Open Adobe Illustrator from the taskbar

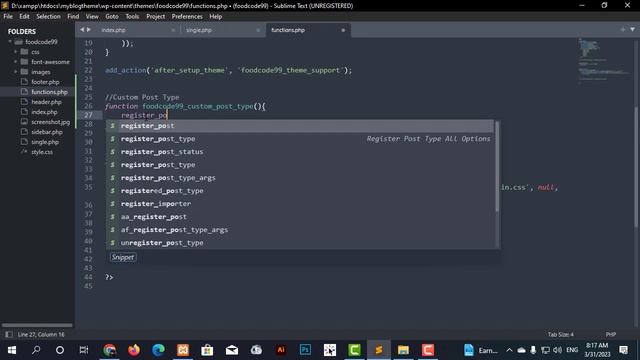pyautogui.click(x=281, y=350)
